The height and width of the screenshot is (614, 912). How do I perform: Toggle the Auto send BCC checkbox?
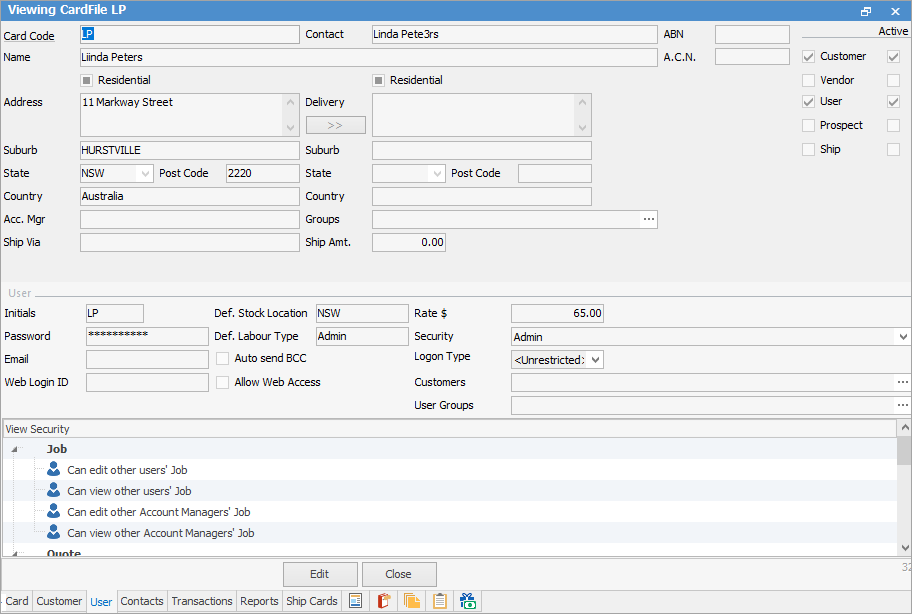223,358
